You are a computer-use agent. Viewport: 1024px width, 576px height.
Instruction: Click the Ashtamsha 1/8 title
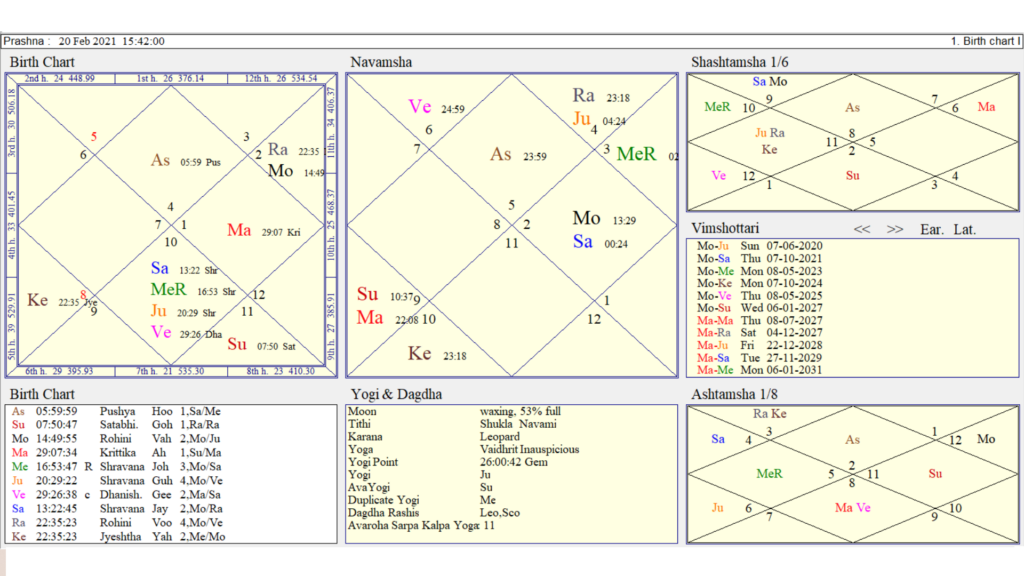[735, 394]
